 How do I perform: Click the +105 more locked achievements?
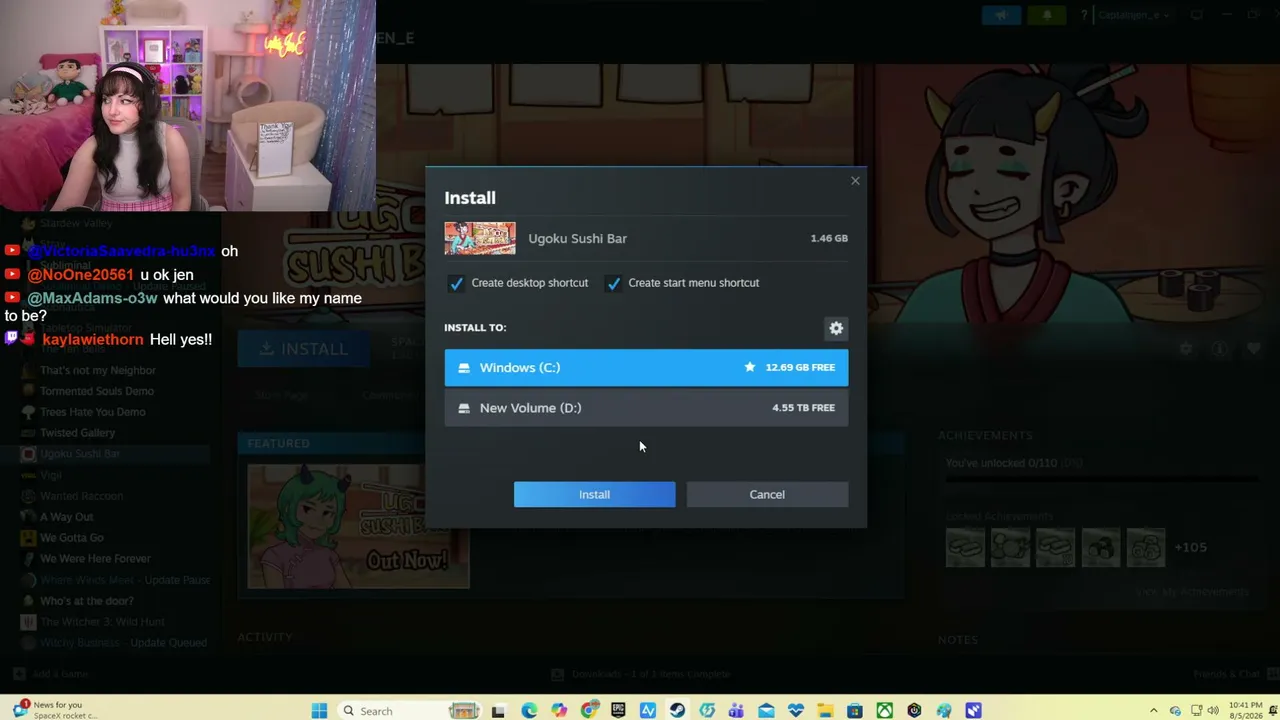click(x=1190, y=547)
